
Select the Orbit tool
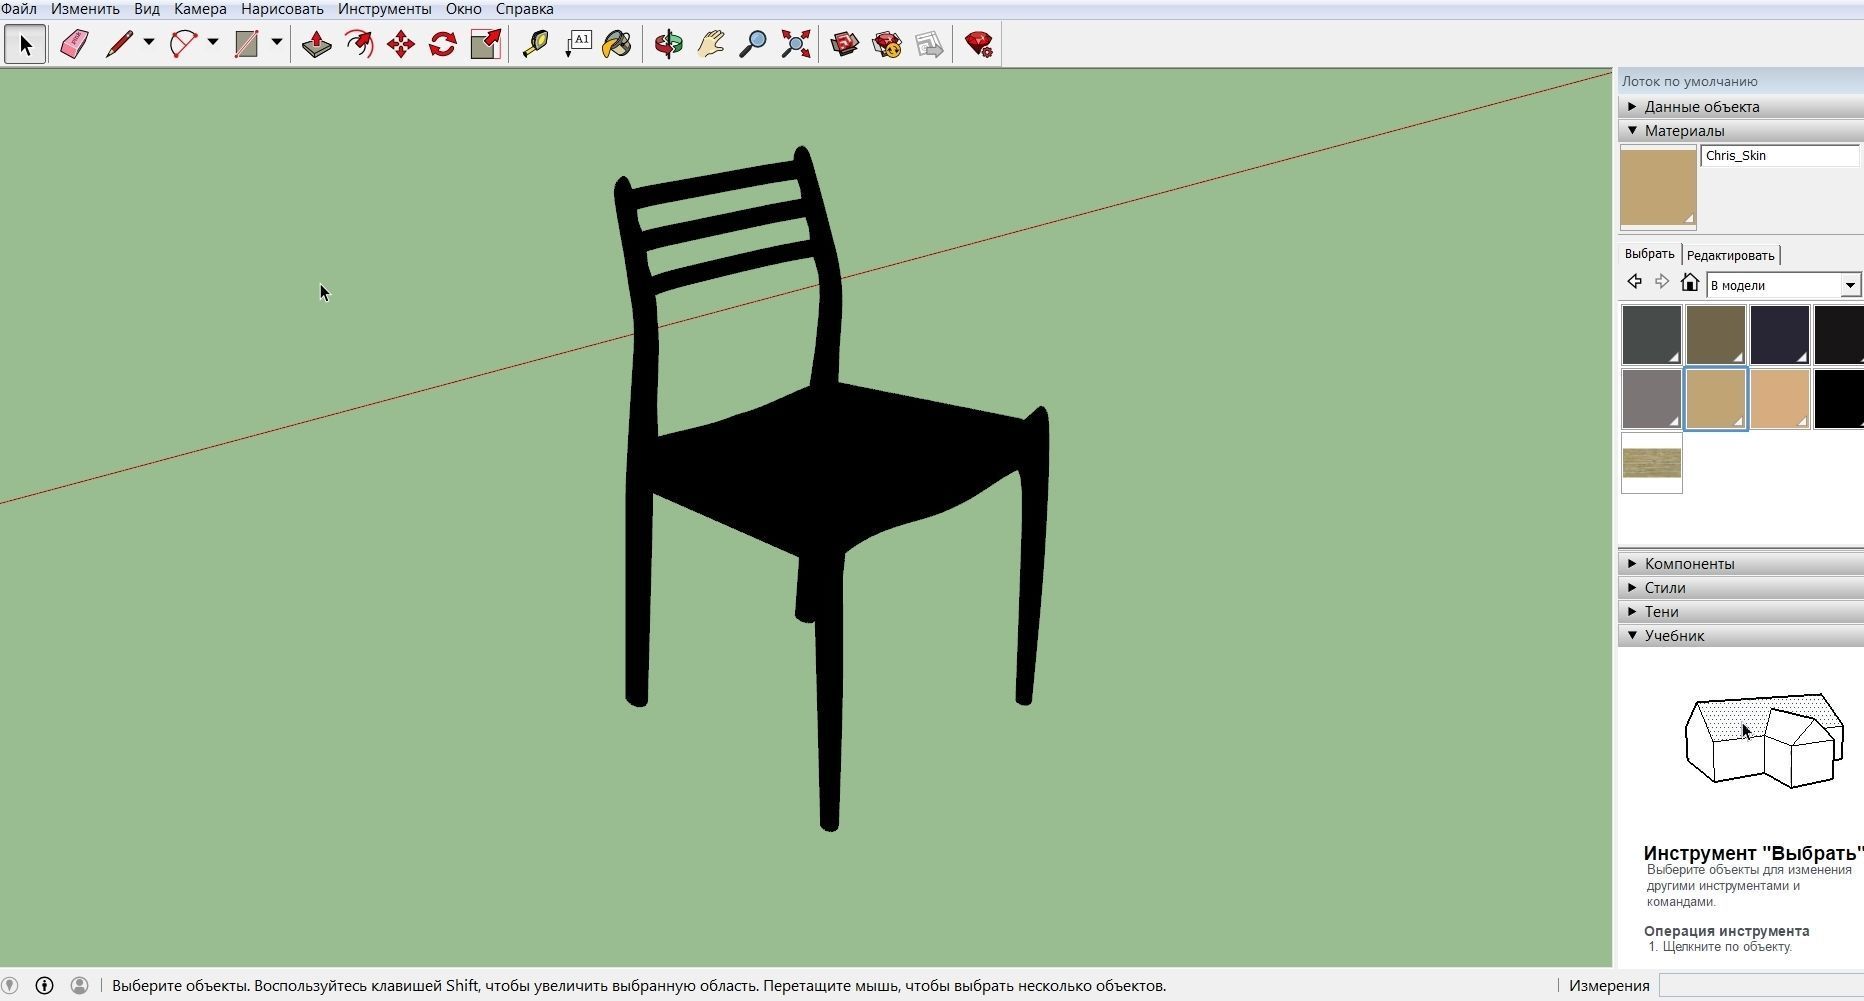[x=668, y=44]
